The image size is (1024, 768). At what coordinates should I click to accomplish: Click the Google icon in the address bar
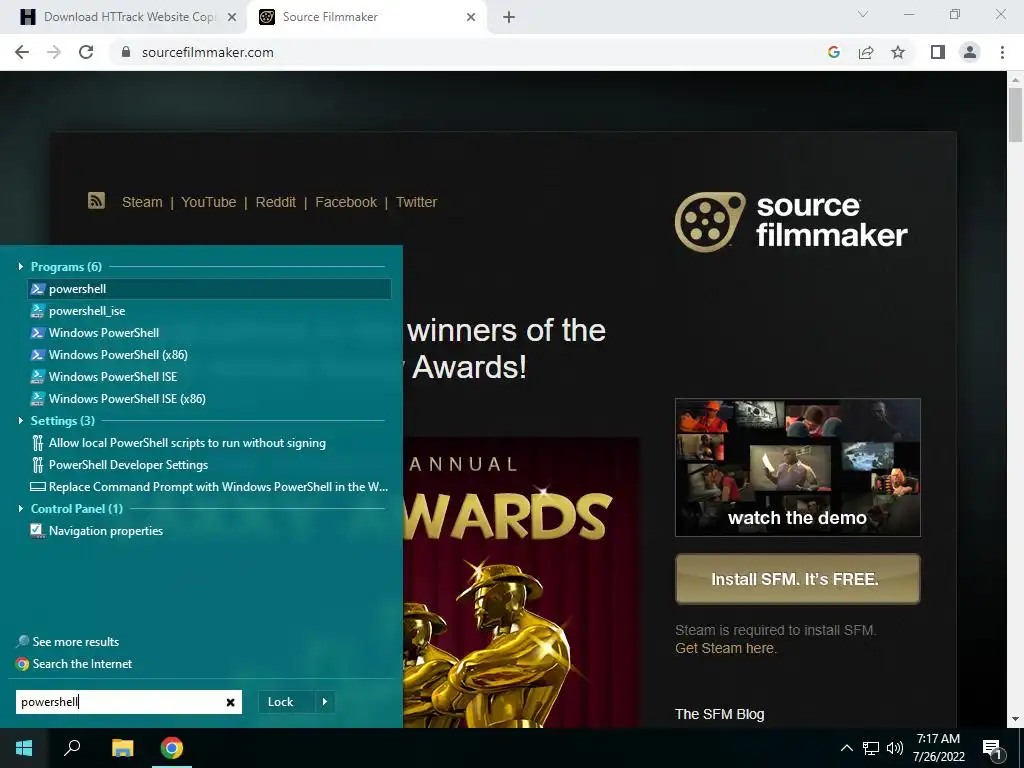834,52
